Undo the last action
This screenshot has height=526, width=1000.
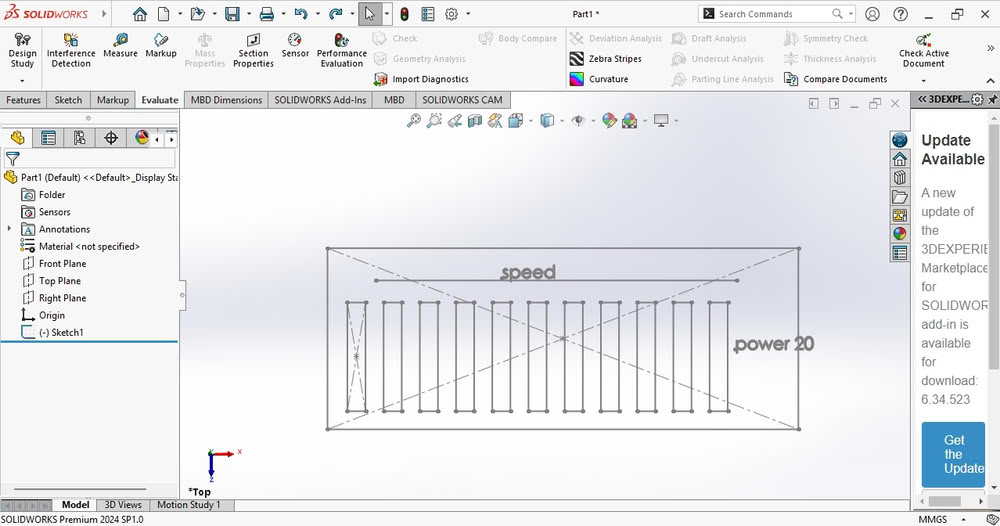click(x=301, y=14)
